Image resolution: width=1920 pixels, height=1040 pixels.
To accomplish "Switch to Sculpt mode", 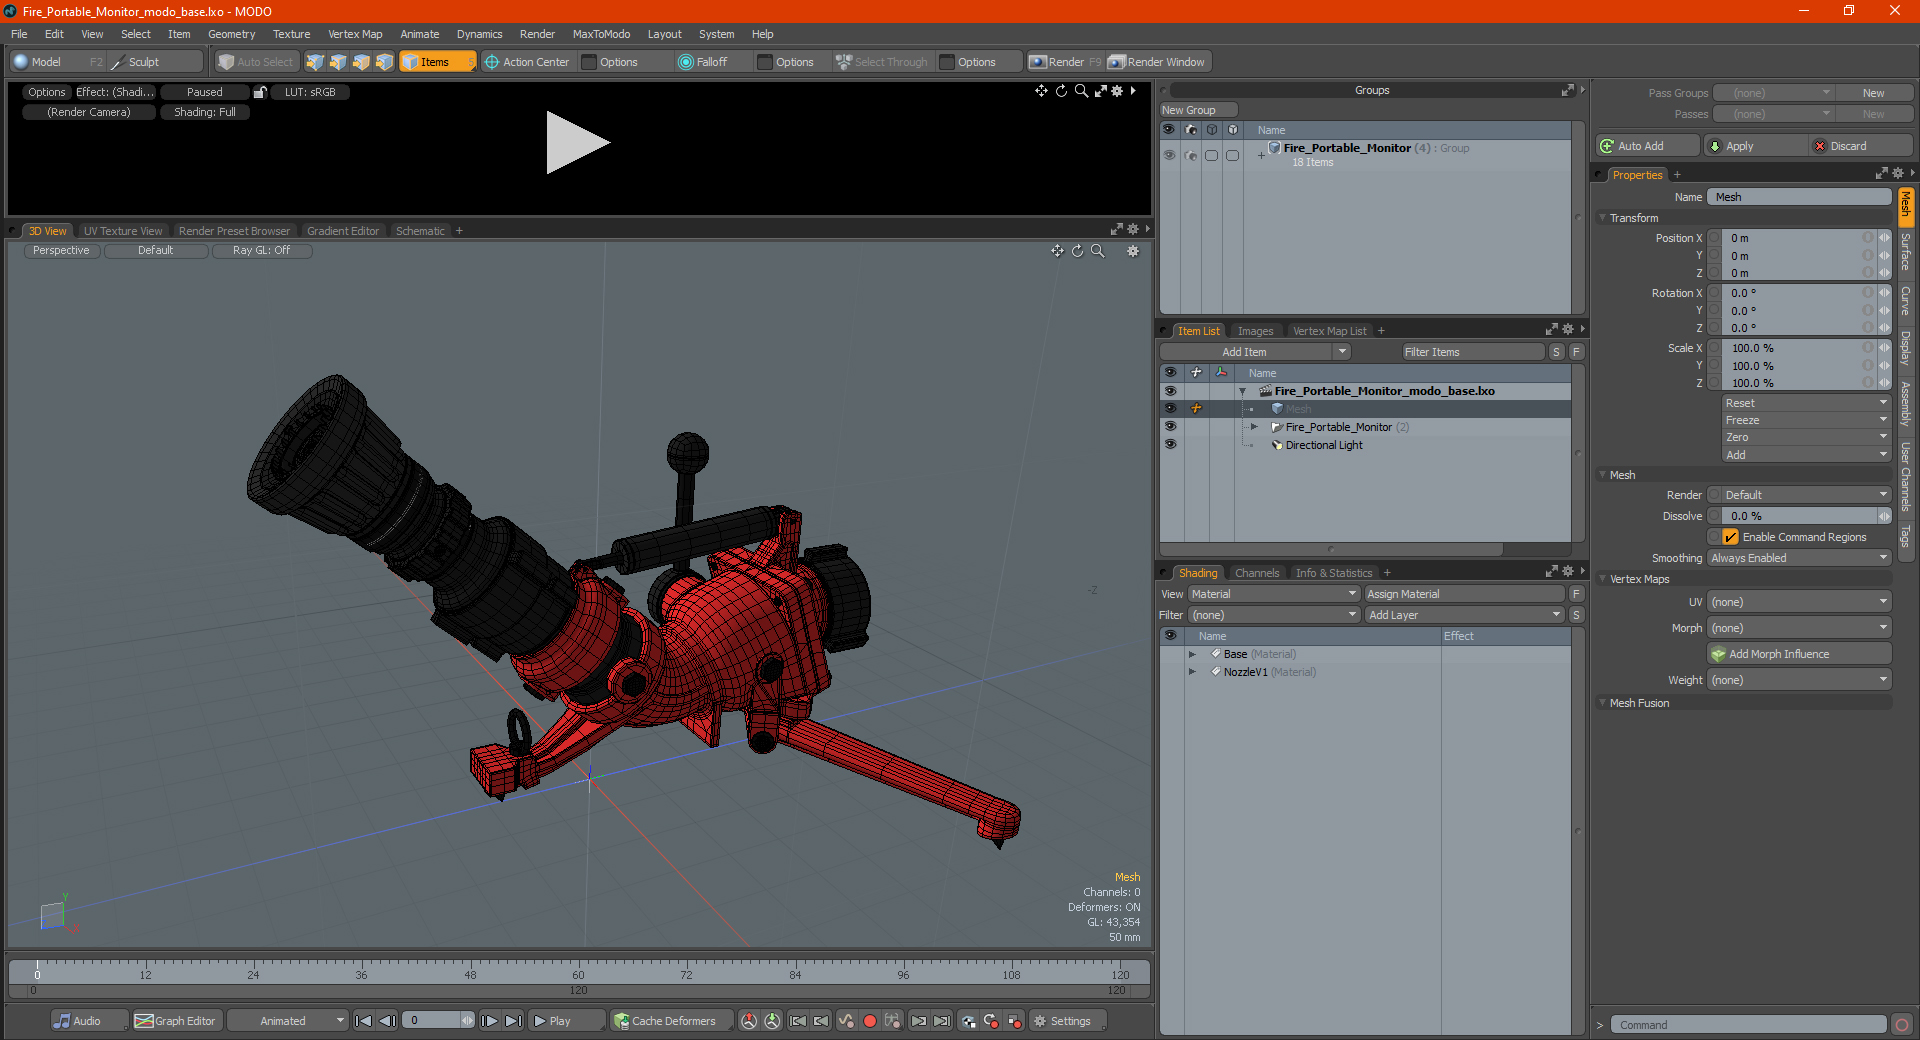I will (x=155, y=62).
